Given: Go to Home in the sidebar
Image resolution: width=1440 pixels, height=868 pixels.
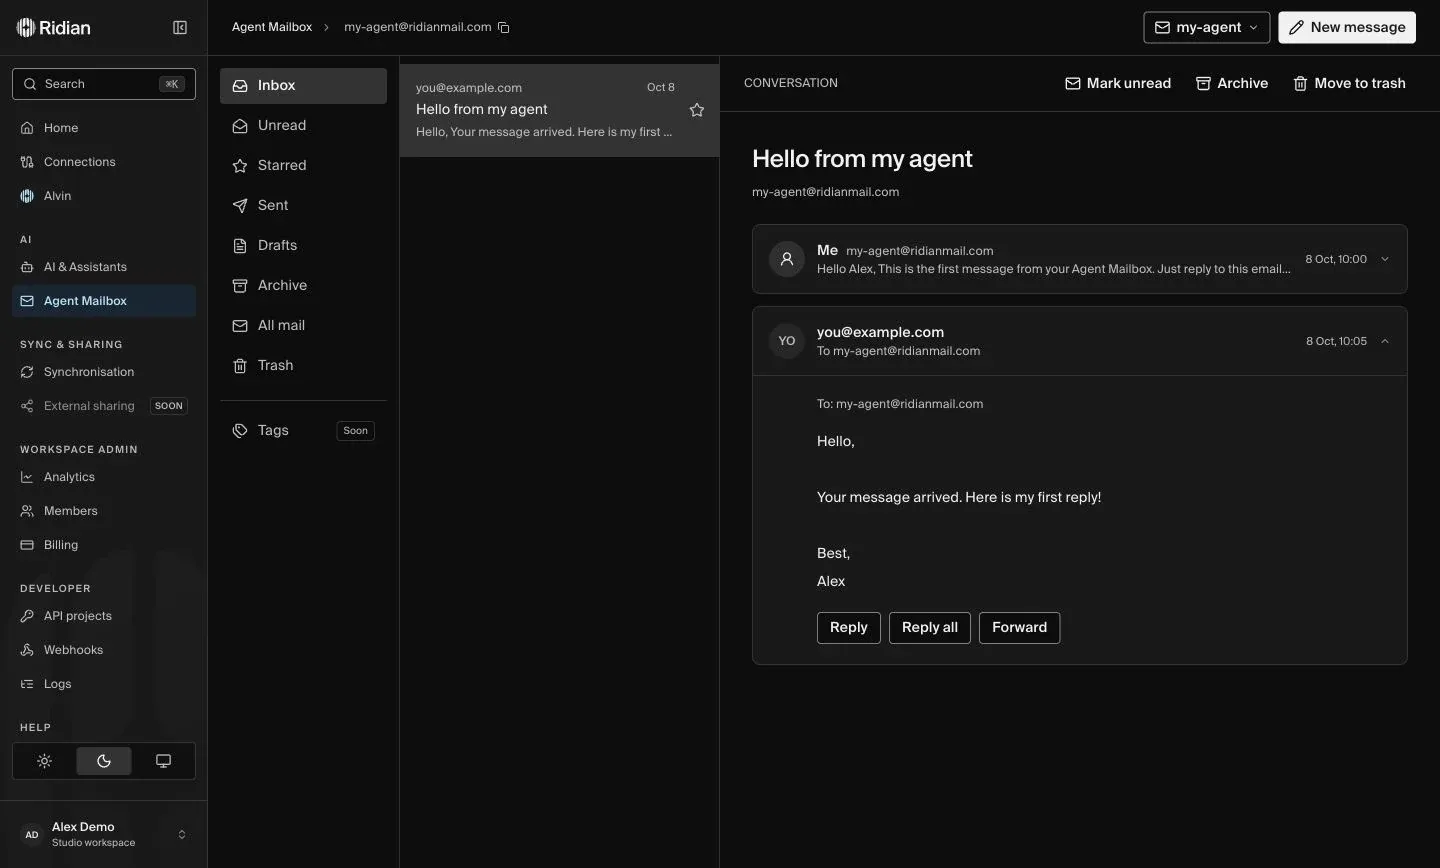Looking at the screenshot, I should (x=104, y=128).
